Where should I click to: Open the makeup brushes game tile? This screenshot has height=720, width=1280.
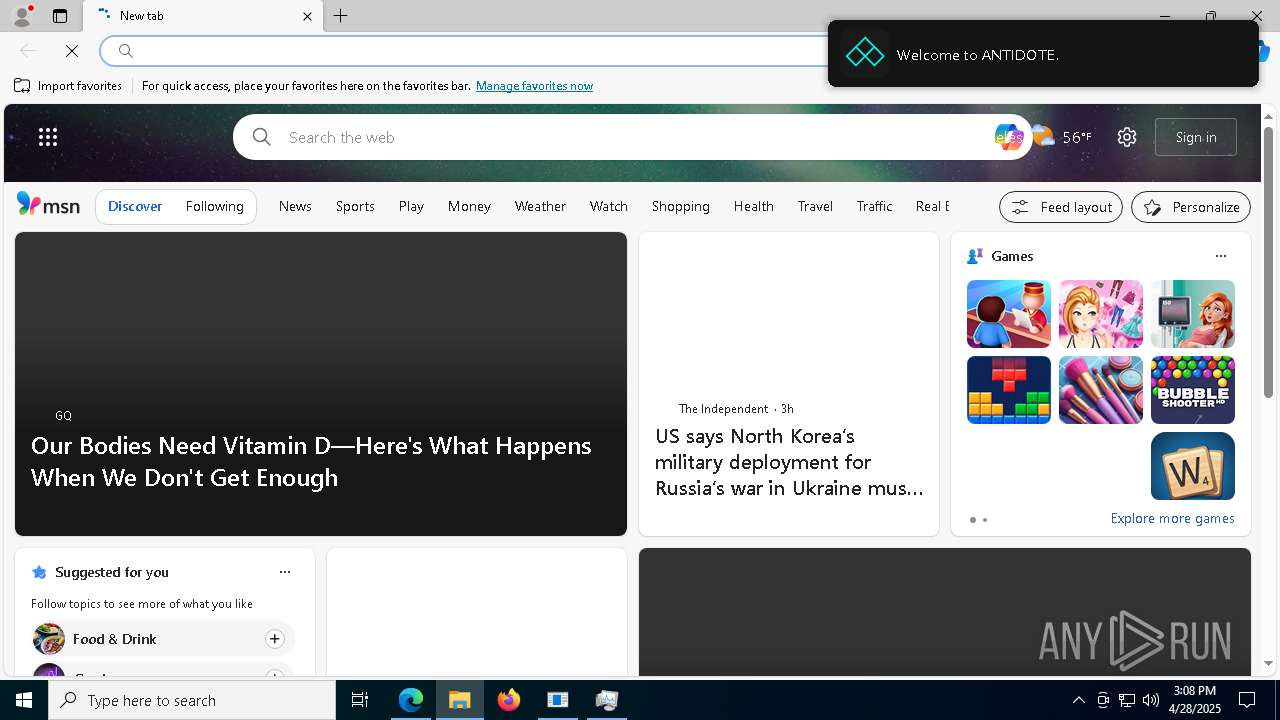coord(1101,390)
